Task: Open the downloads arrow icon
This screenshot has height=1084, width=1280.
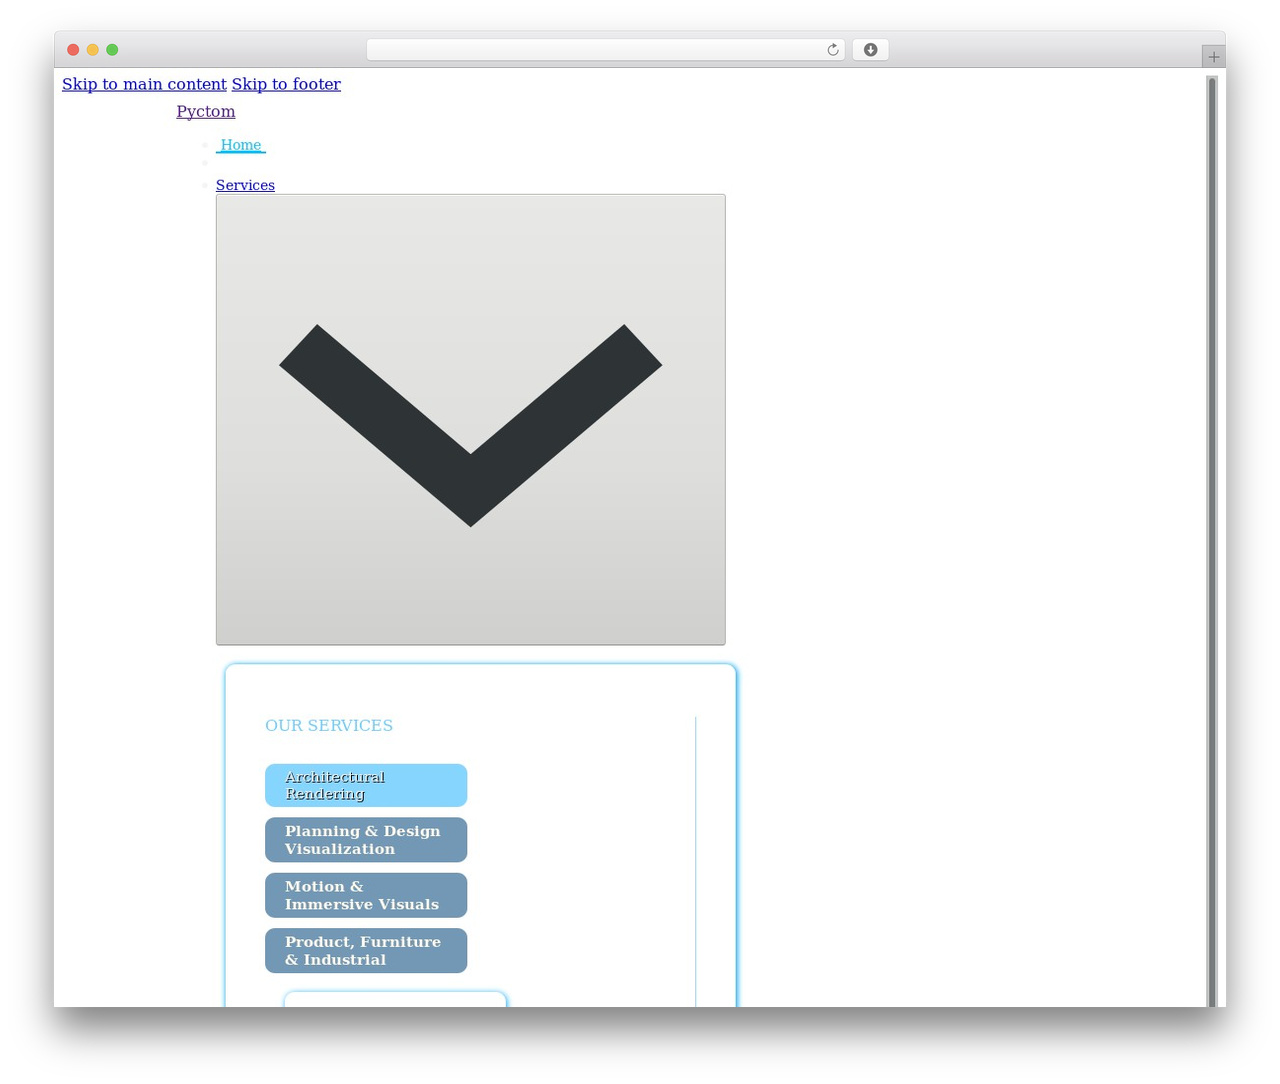Action: click(x=870, y=50)
